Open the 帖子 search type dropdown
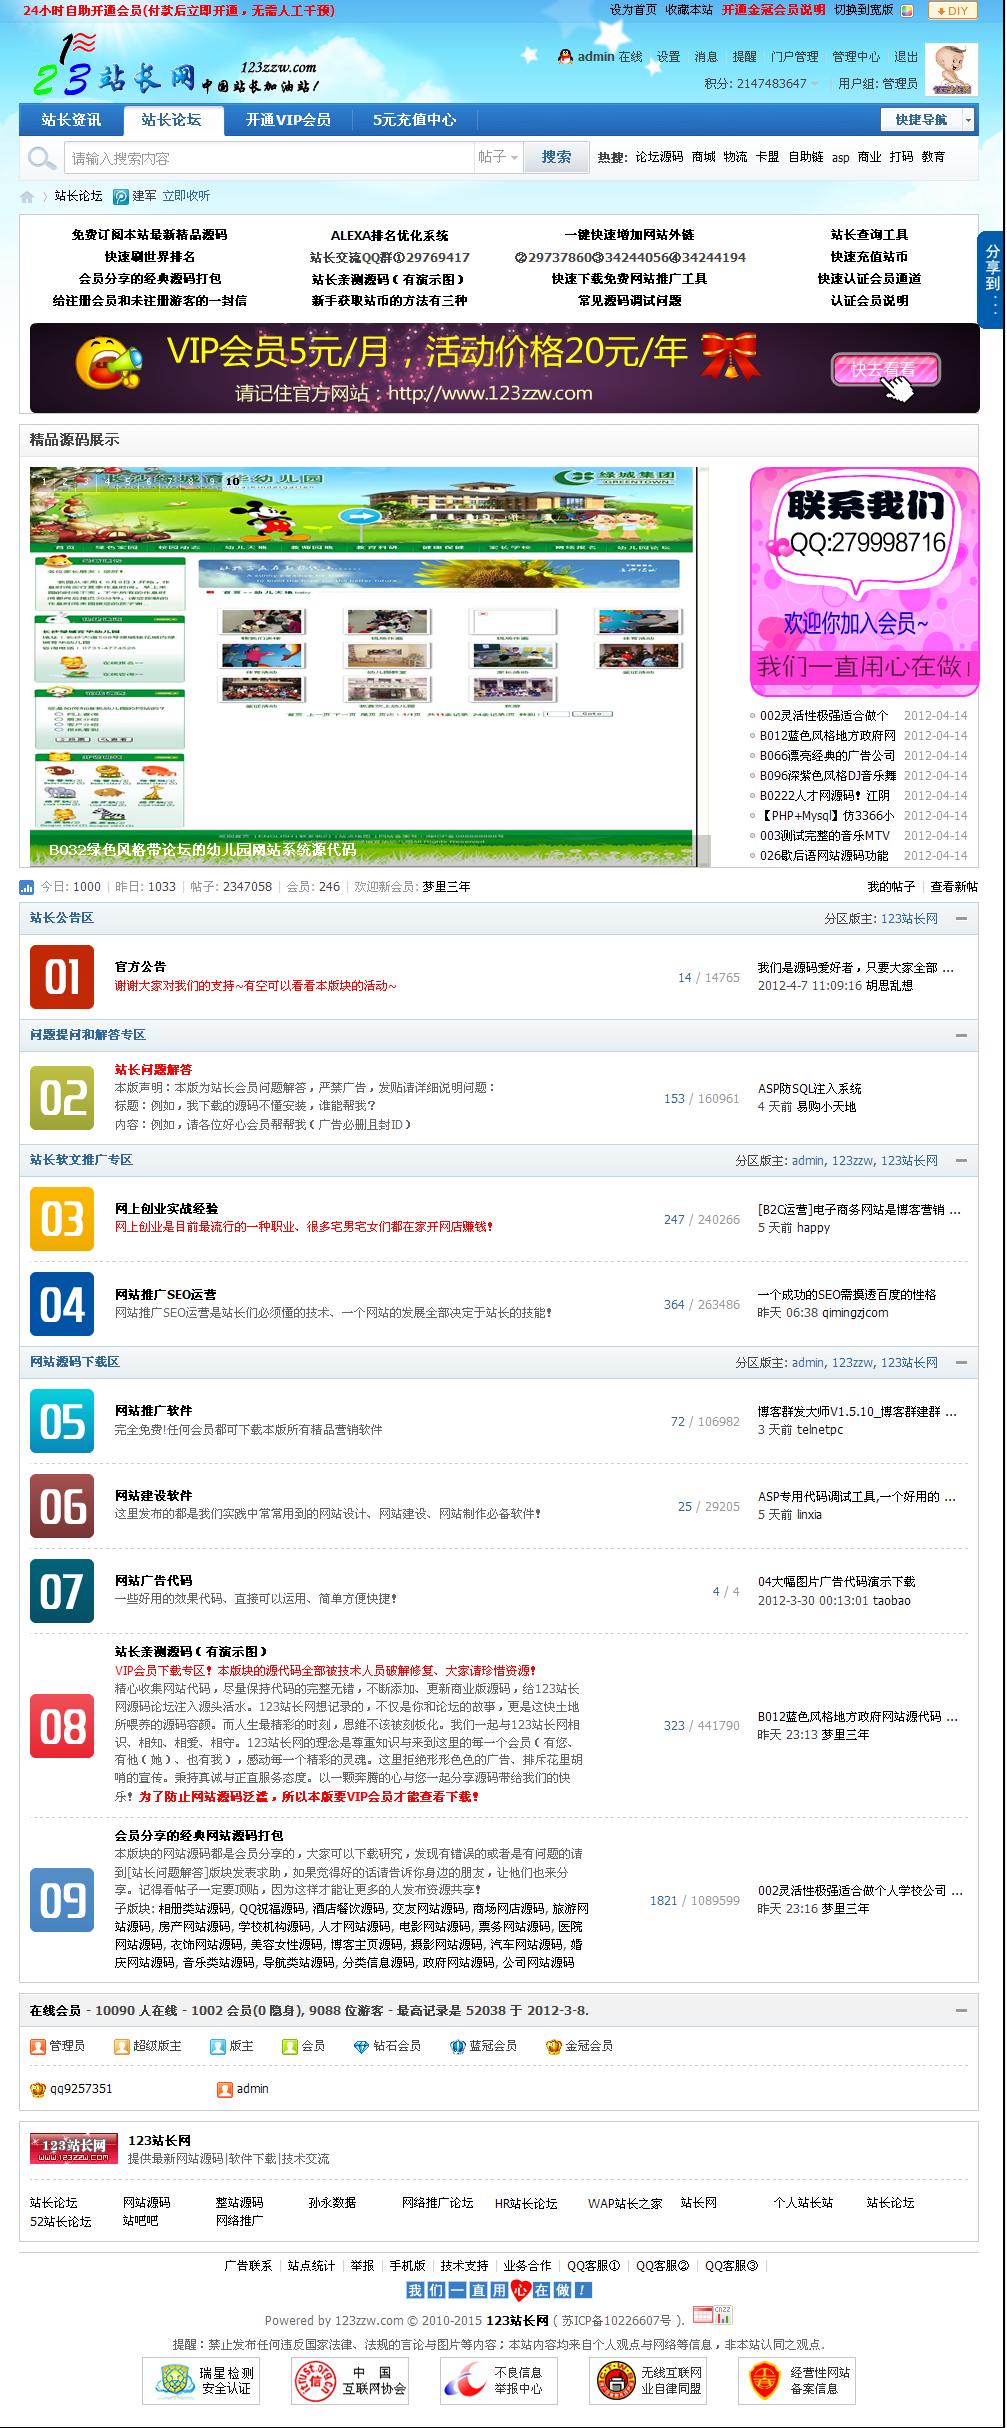Image resolution: width=1007 pixels, height=2428 pixels. point(498,158)
